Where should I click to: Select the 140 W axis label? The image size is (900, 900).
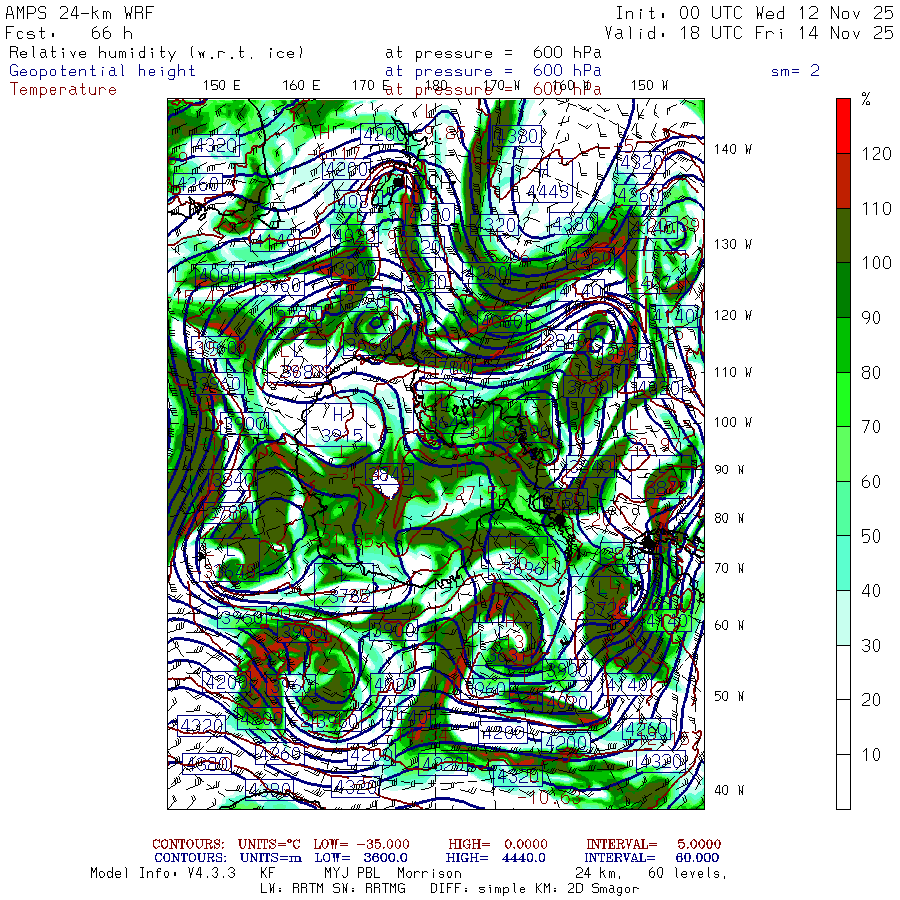tap(732, 149)
